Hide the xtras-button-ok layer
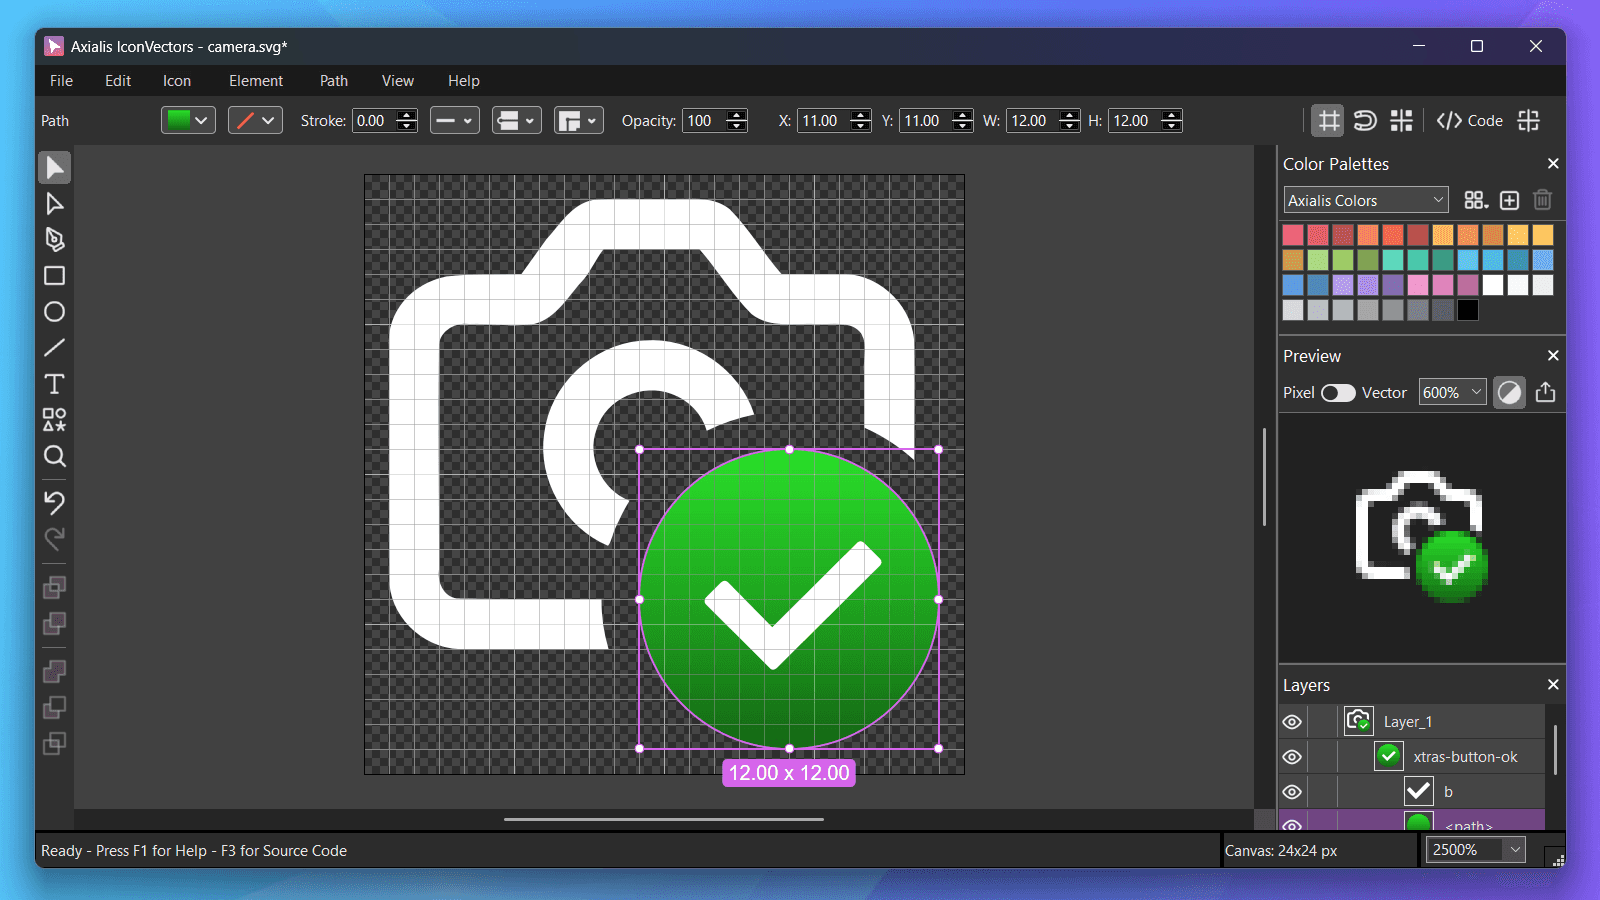The height and width of the screenshot is (900, 1600). point(1292,757)
